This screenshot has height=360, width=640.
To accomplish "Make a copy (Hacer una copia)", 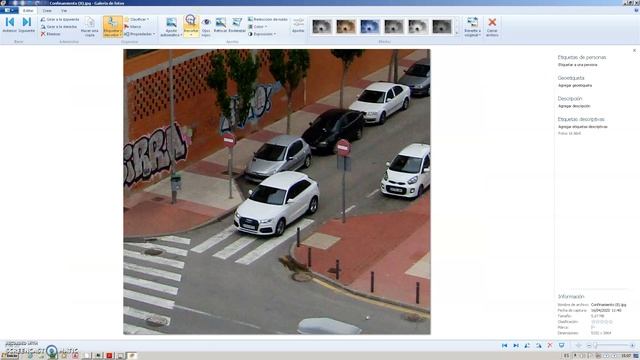I will [x=89, y=27].
